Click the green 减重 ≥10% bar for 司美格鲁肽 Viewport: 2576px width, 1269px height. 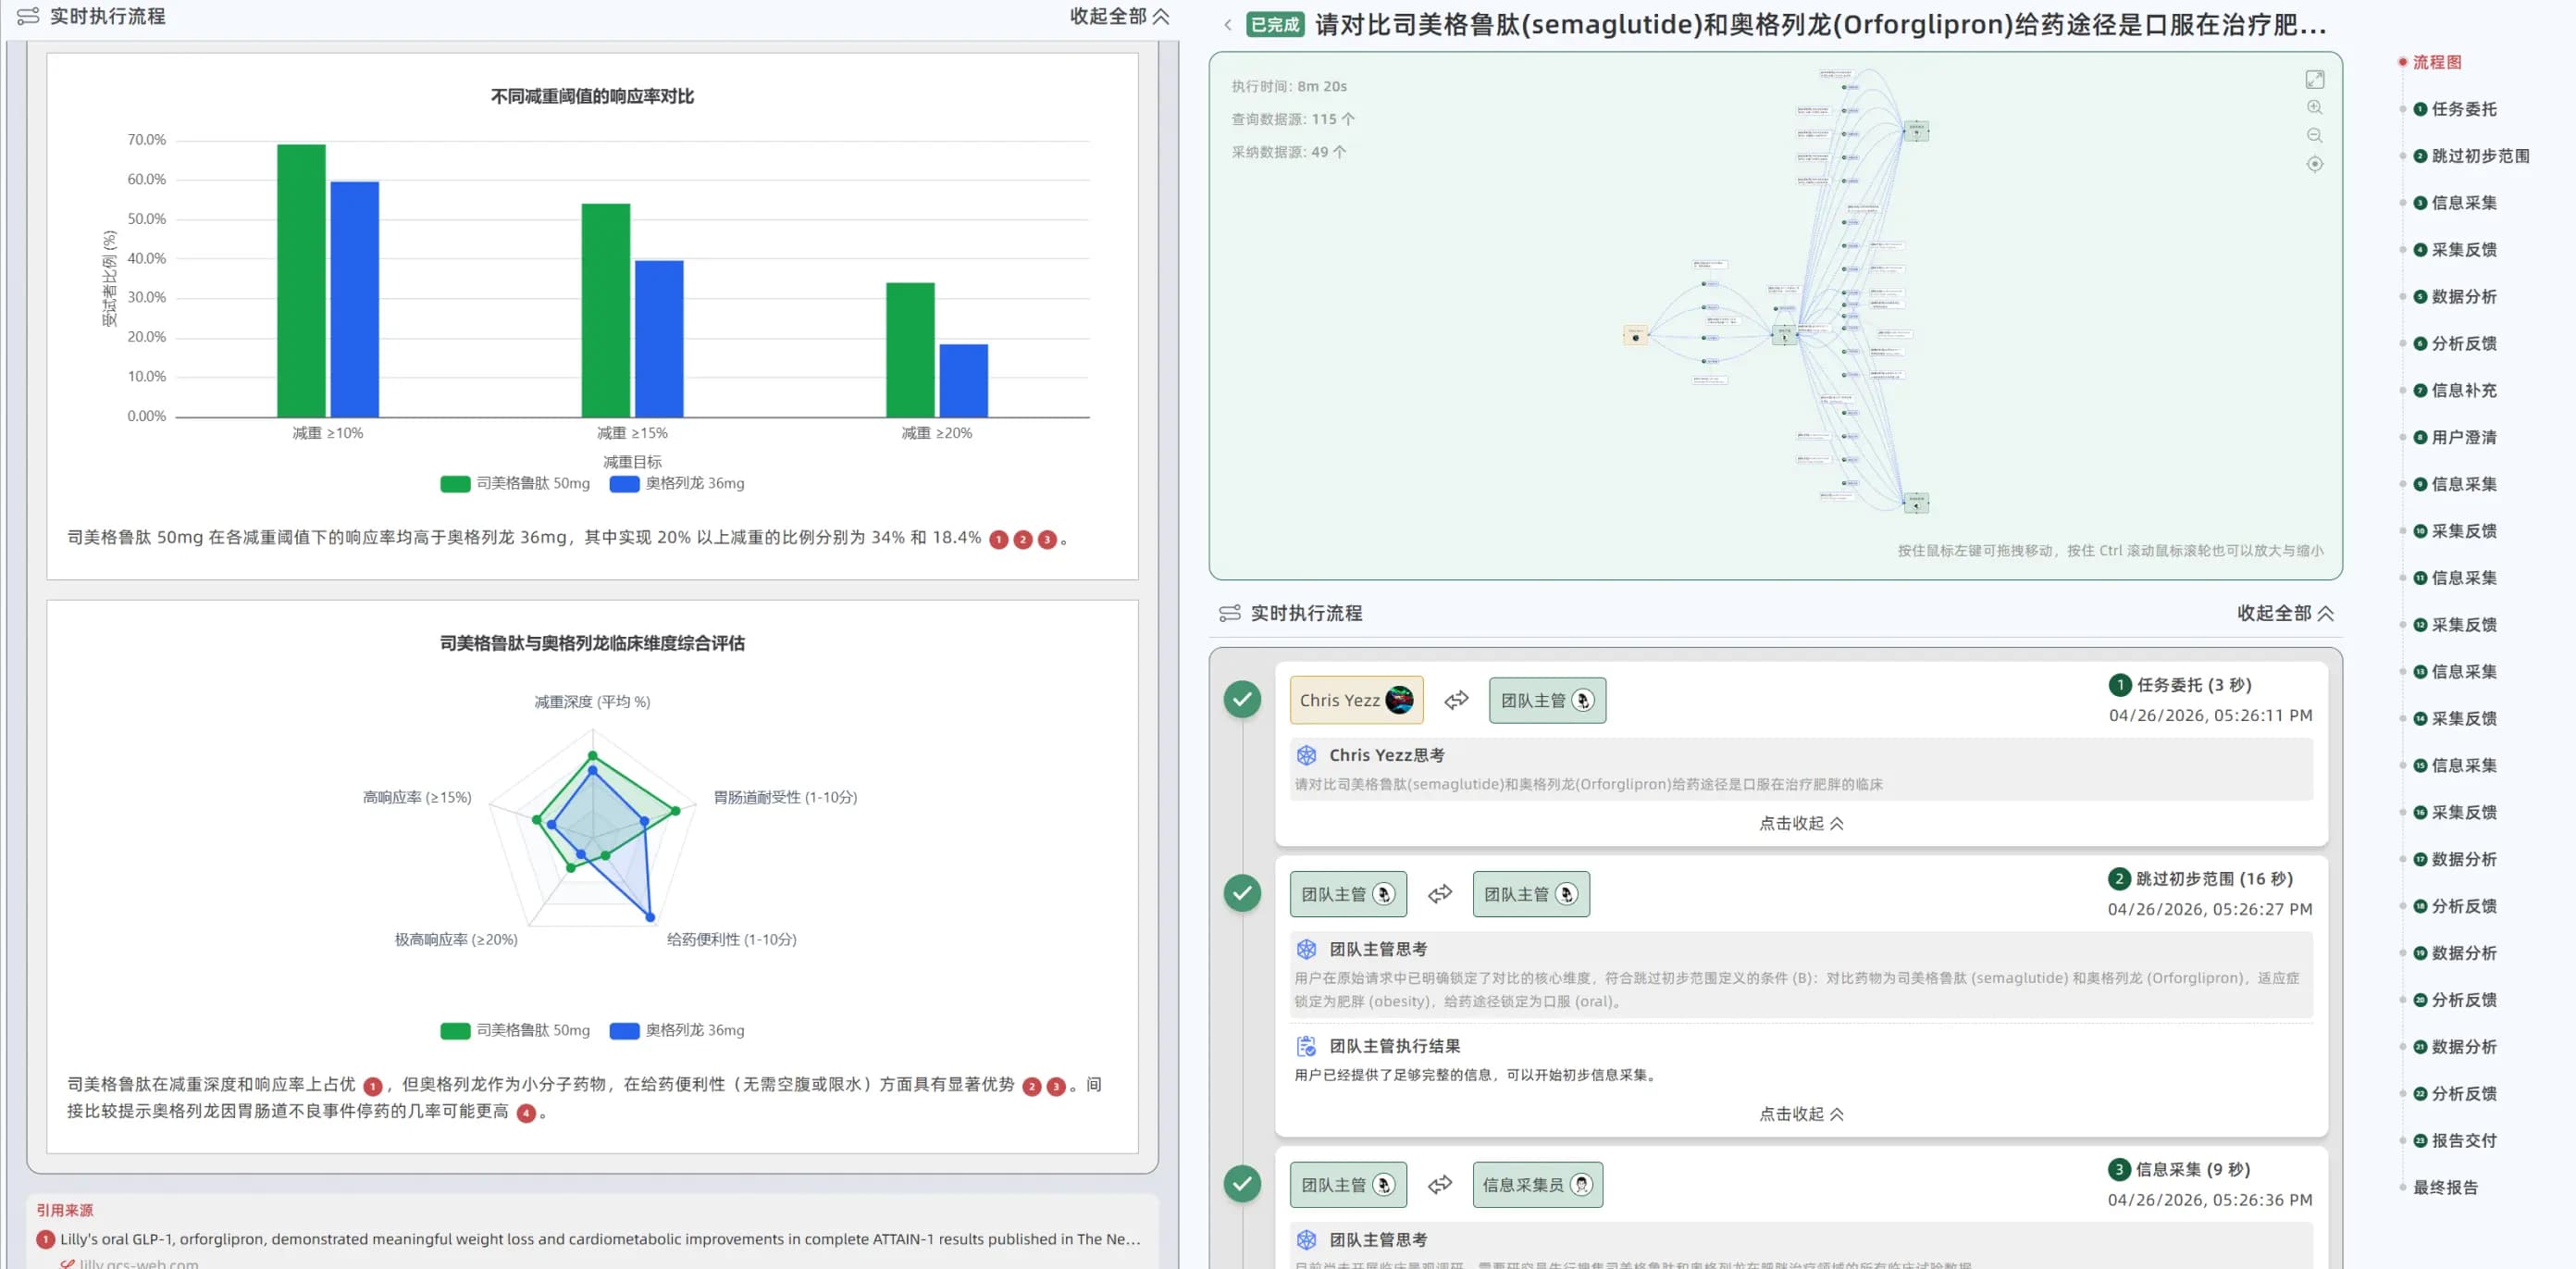tap(301, 281)
